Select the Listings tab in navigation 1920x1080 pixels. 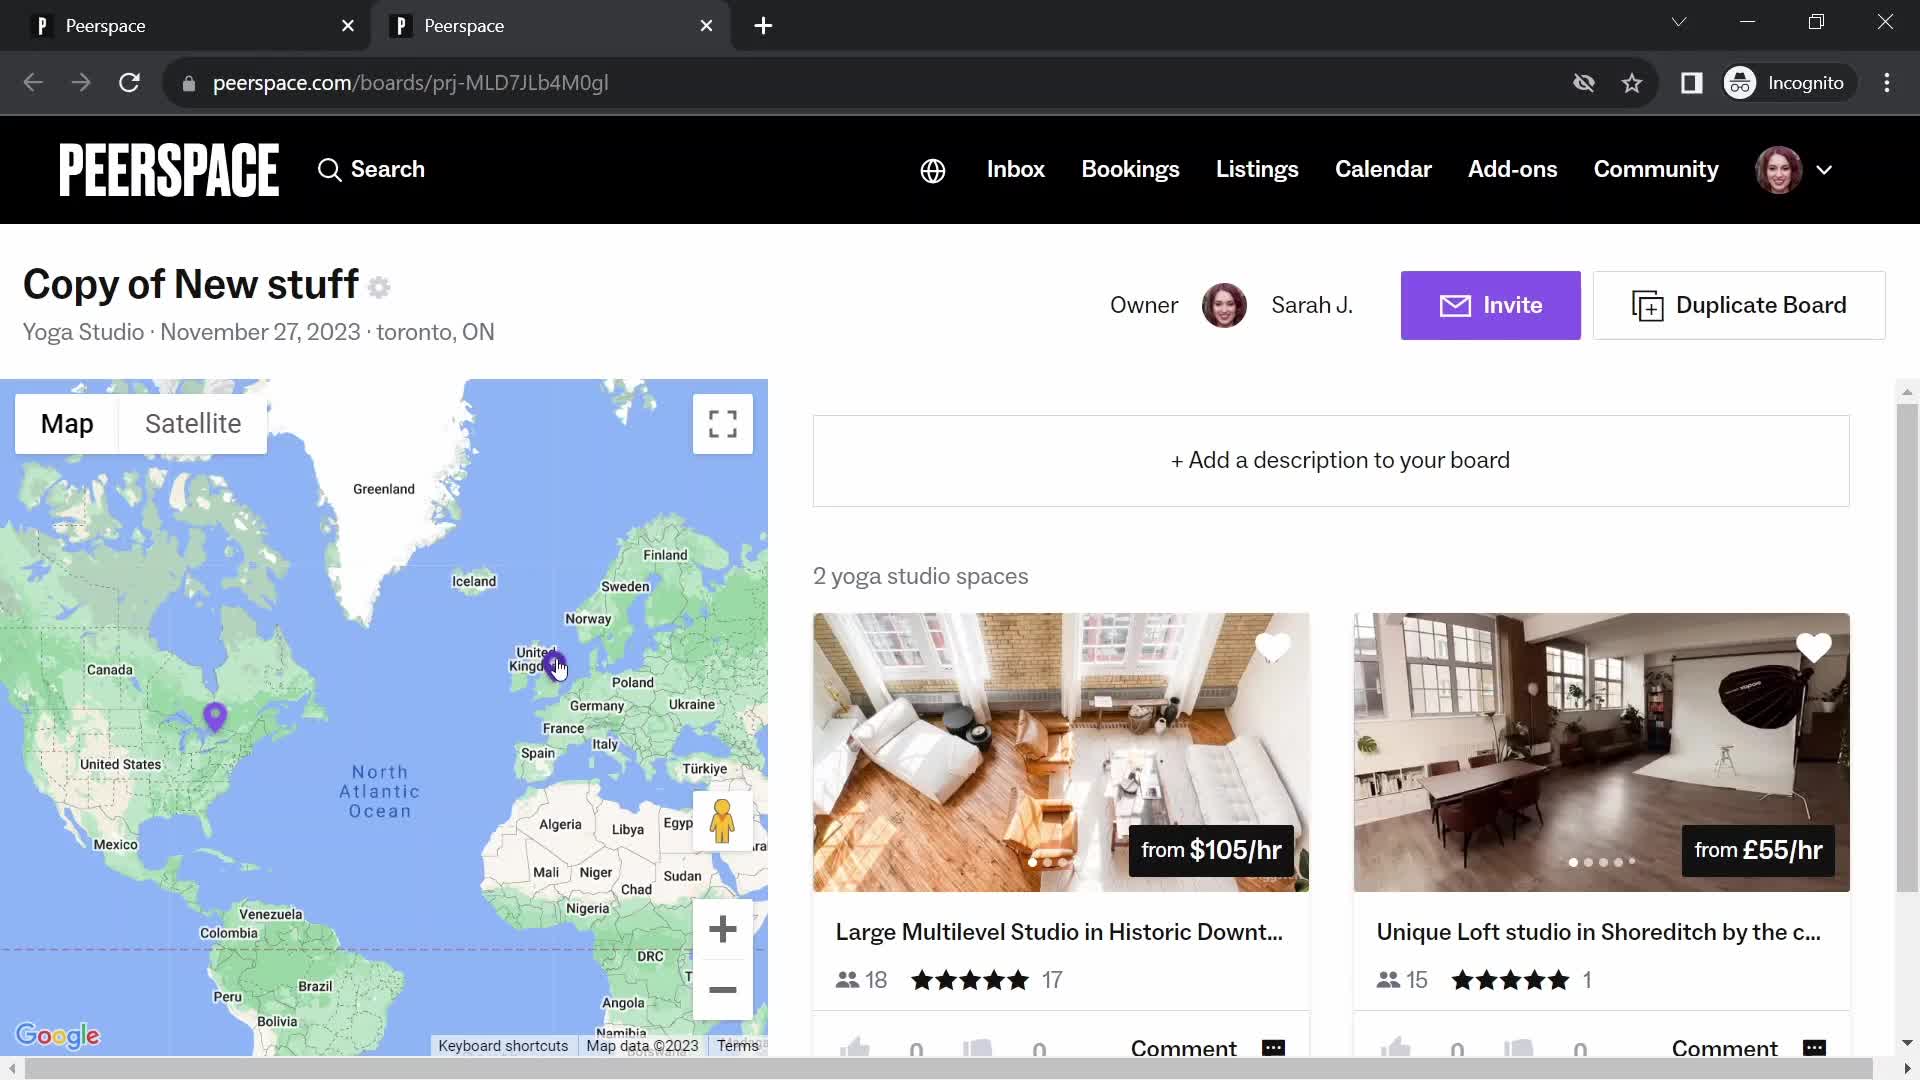coord(1257,169)
